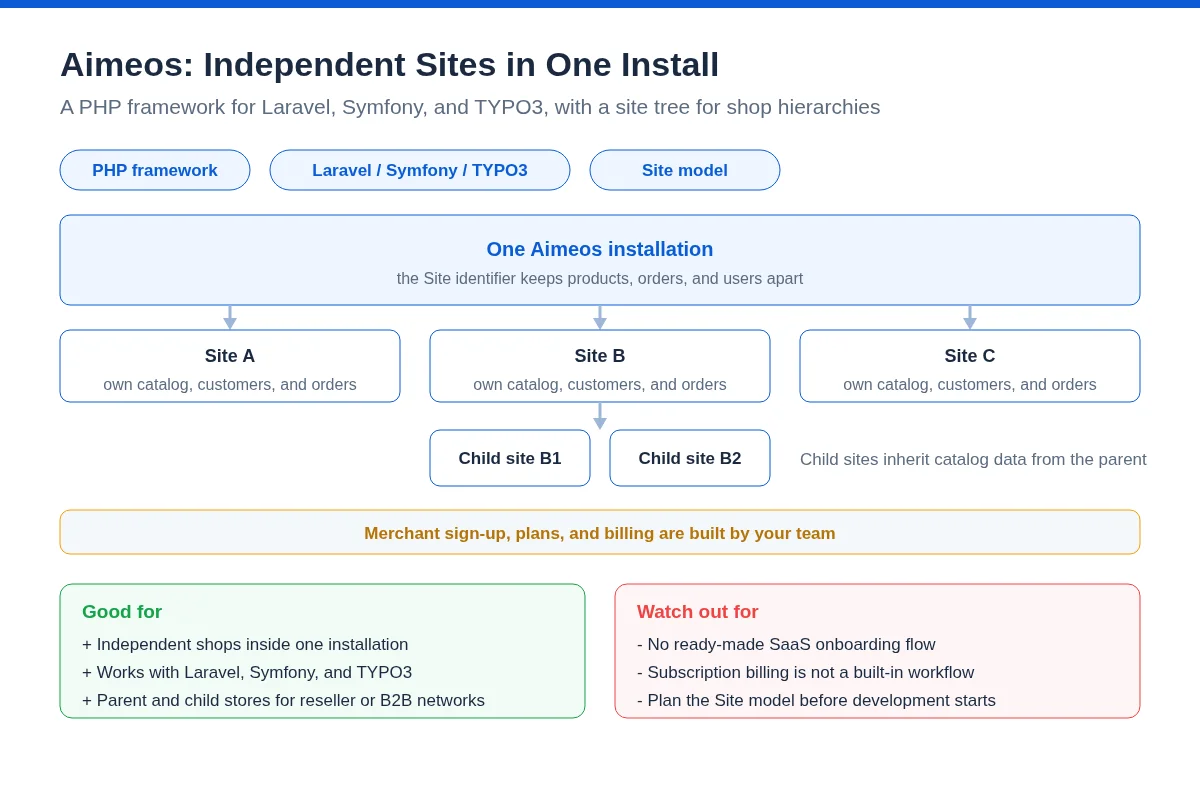This screenshot has width=1200, height=790.
Task: Select the Site C box
Action: point(970,366)
